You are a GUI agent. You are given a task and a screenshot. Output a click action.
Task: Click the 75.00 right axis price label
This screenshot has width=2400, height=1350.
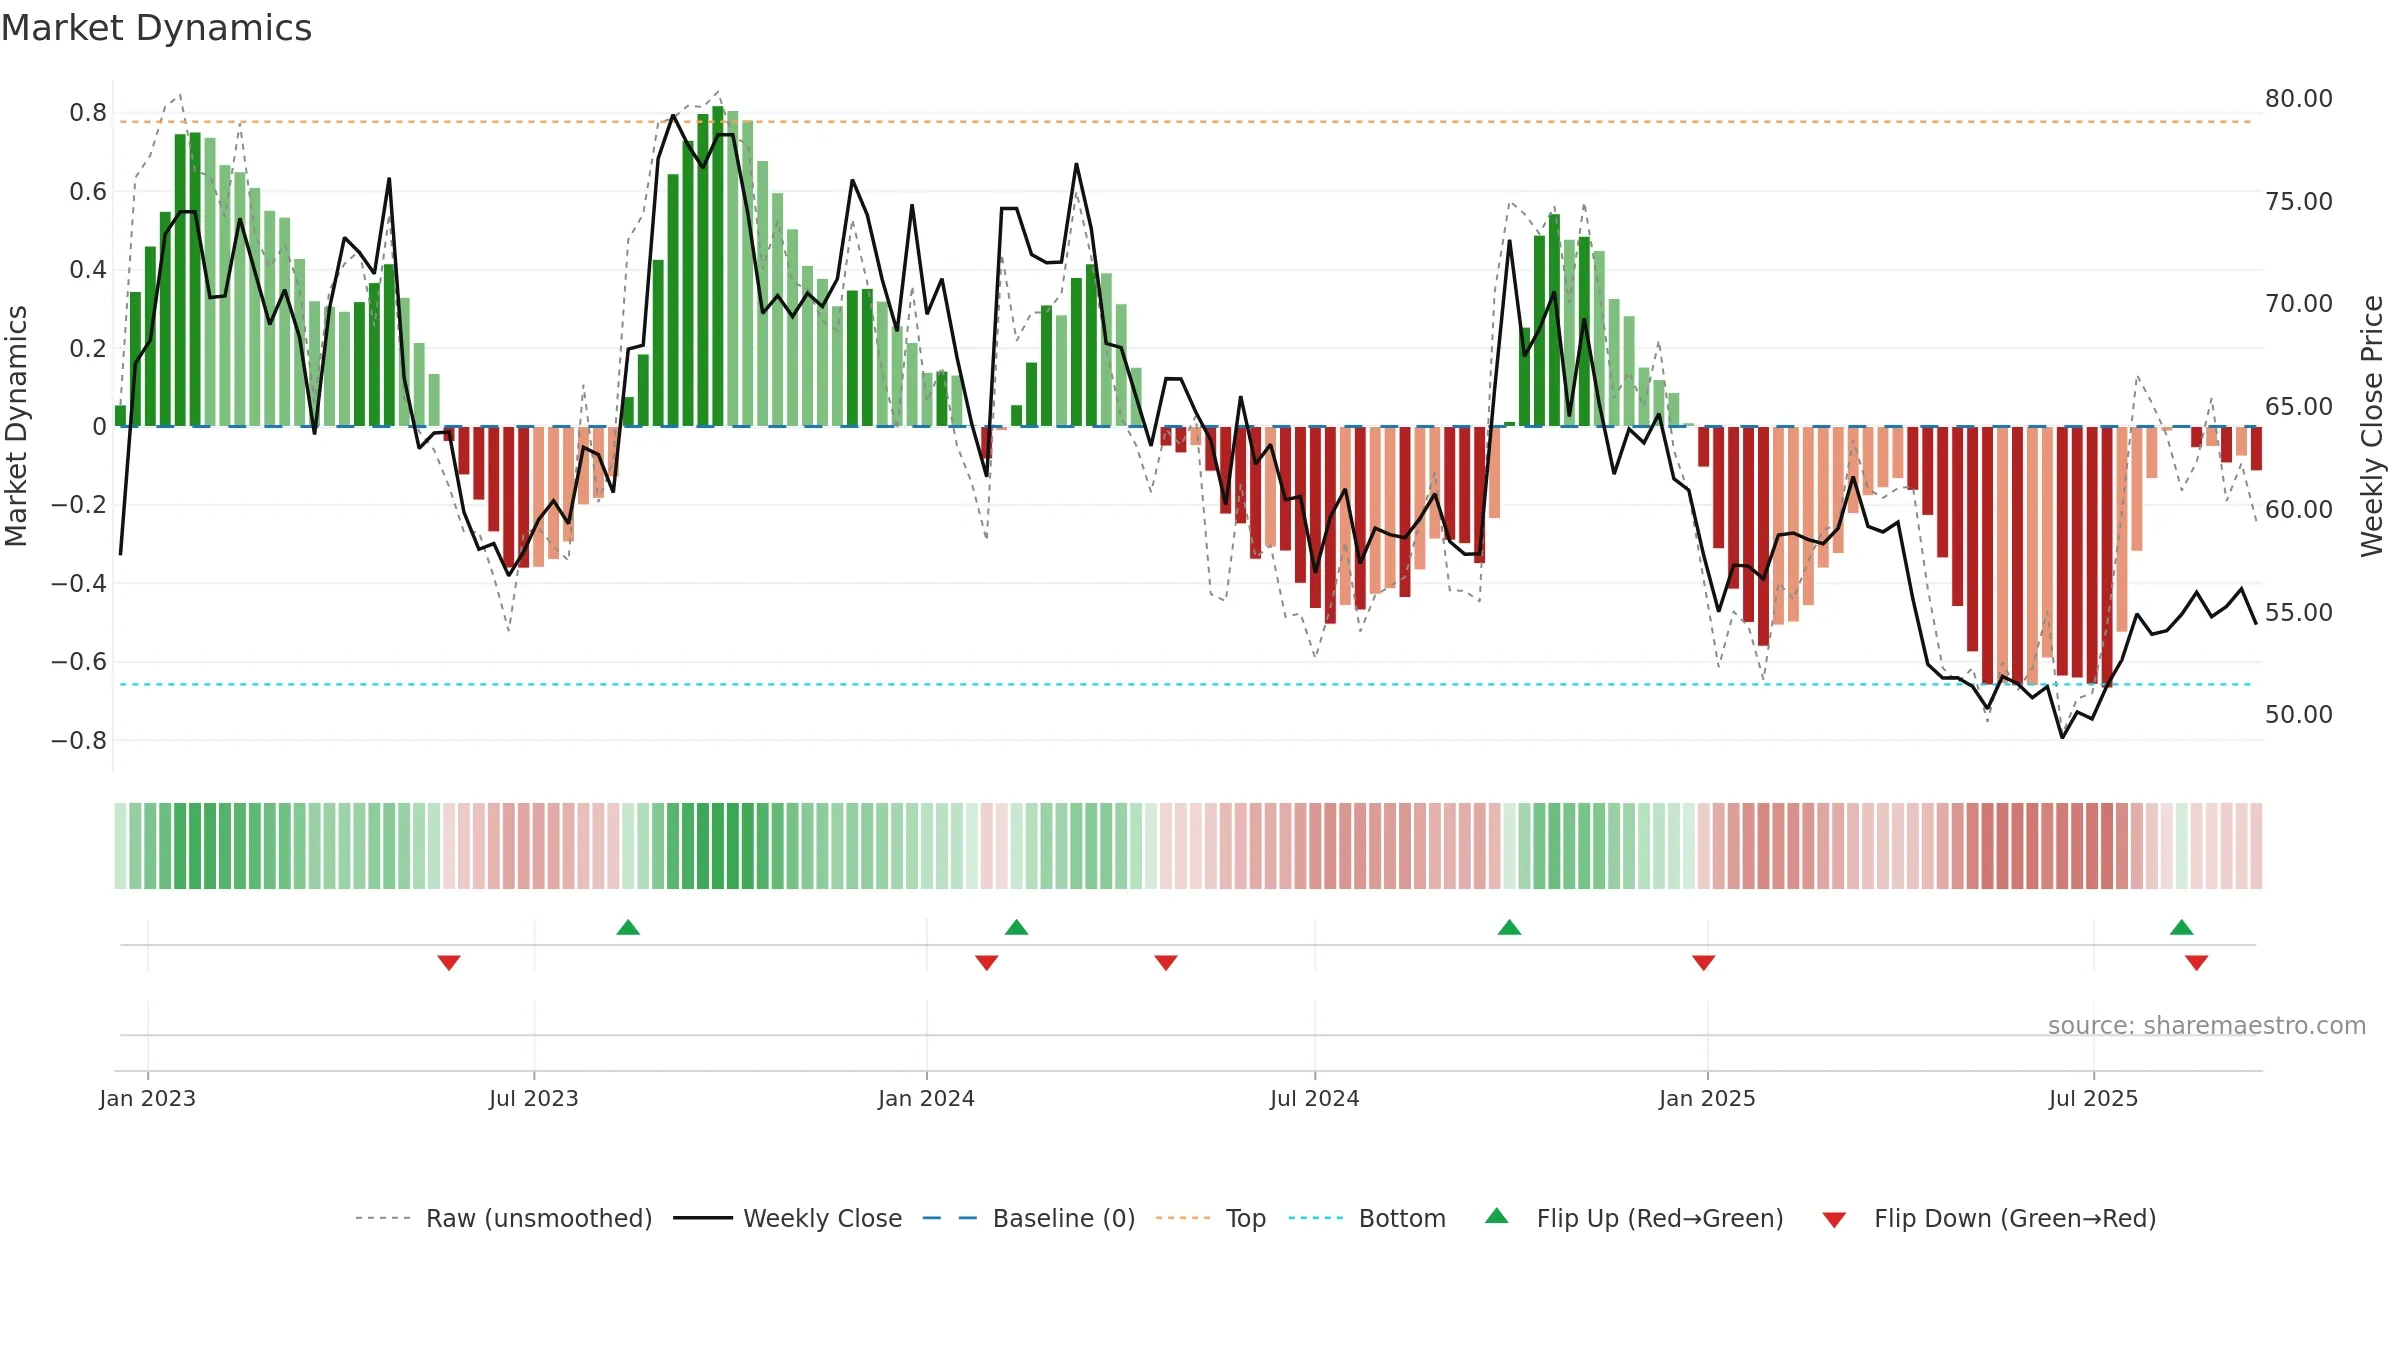(2299, 201)
